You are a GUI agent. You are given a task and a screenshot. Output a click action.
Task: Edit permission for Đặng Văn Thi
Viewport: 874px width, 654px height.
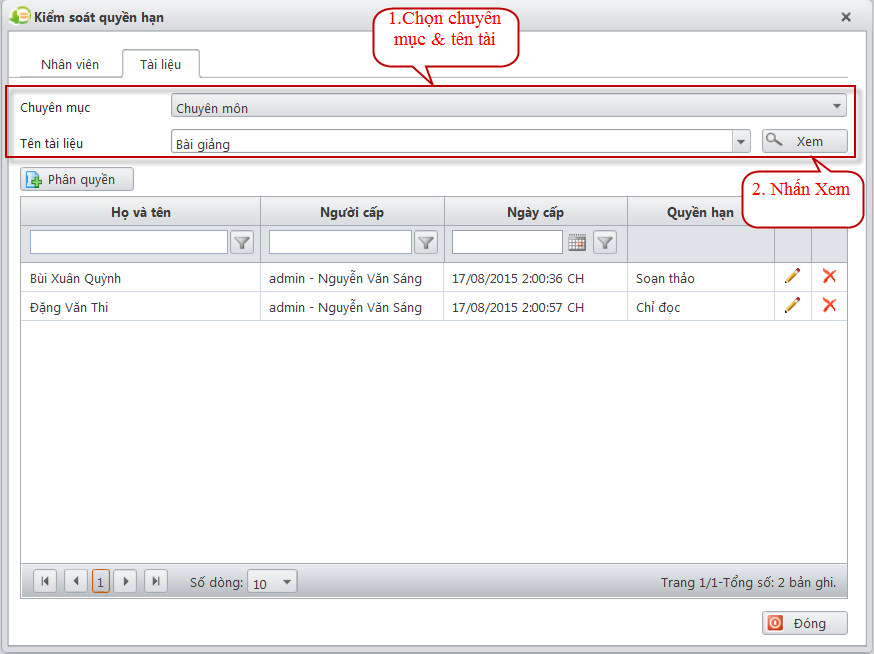(792, 305)
